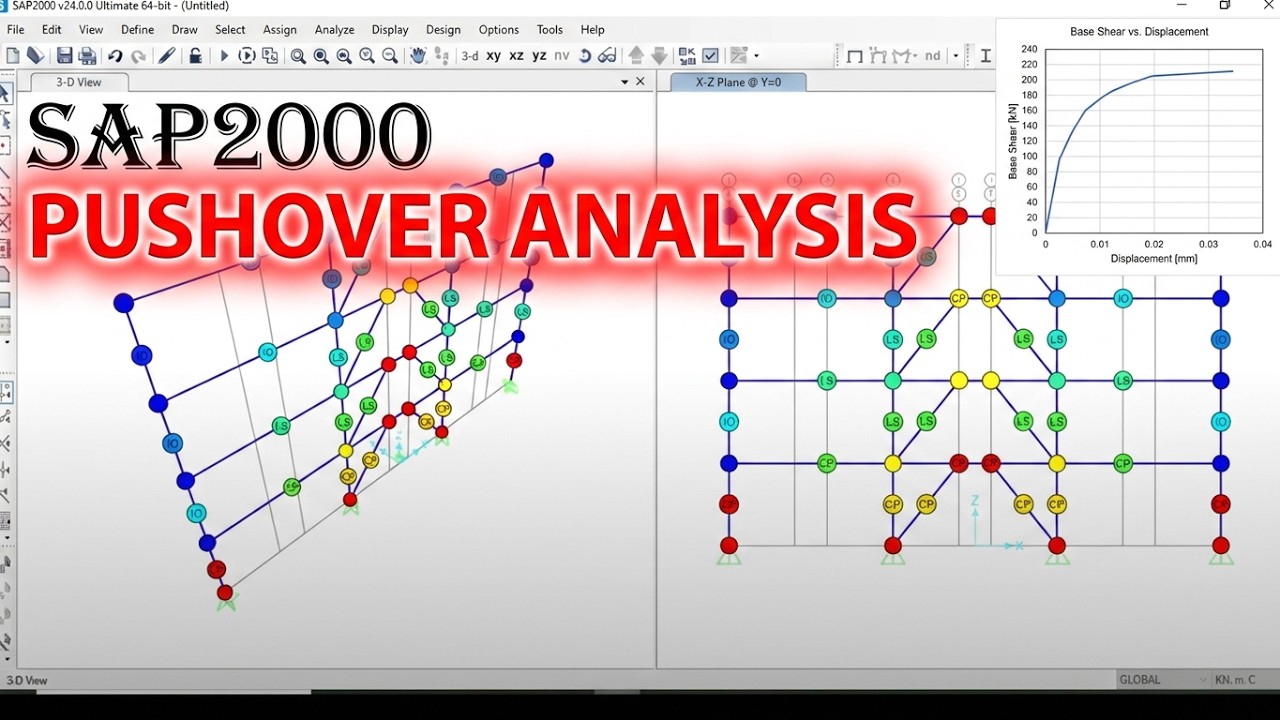Open the KN, m, C units dropdown

click(x=1244, y=679)
